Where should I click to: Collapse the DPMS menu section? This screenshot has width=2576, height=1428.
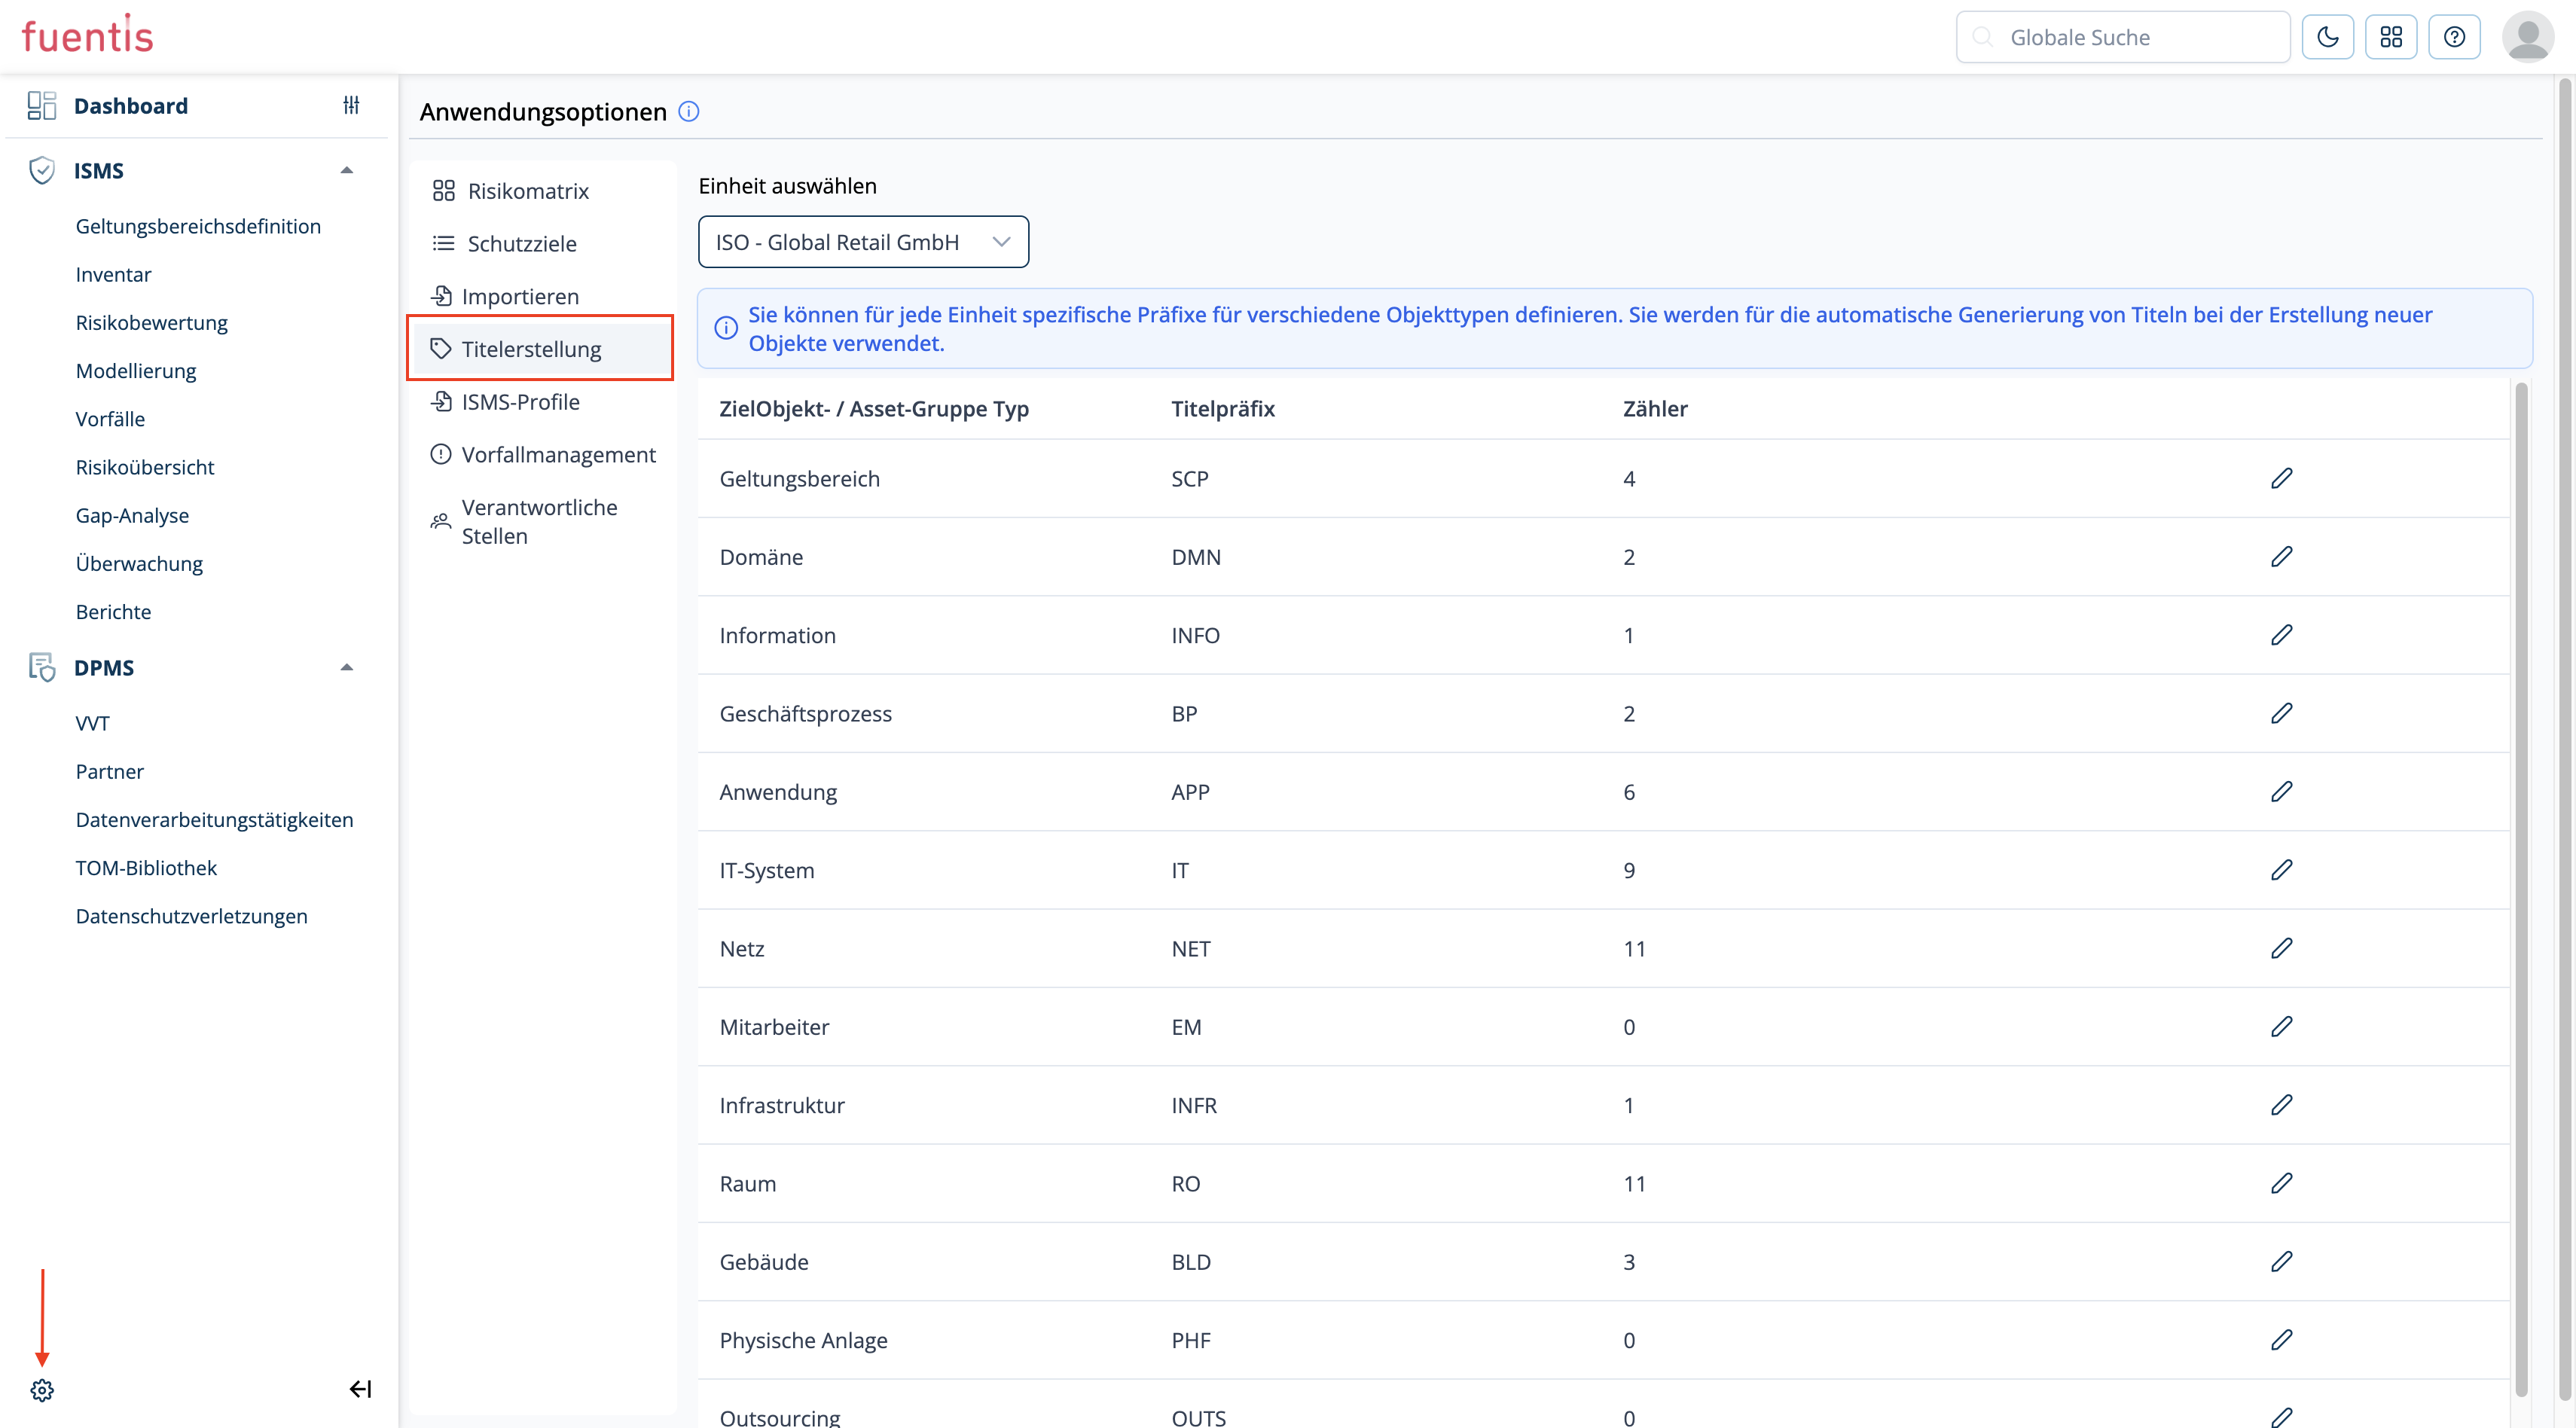click(346, 667)
